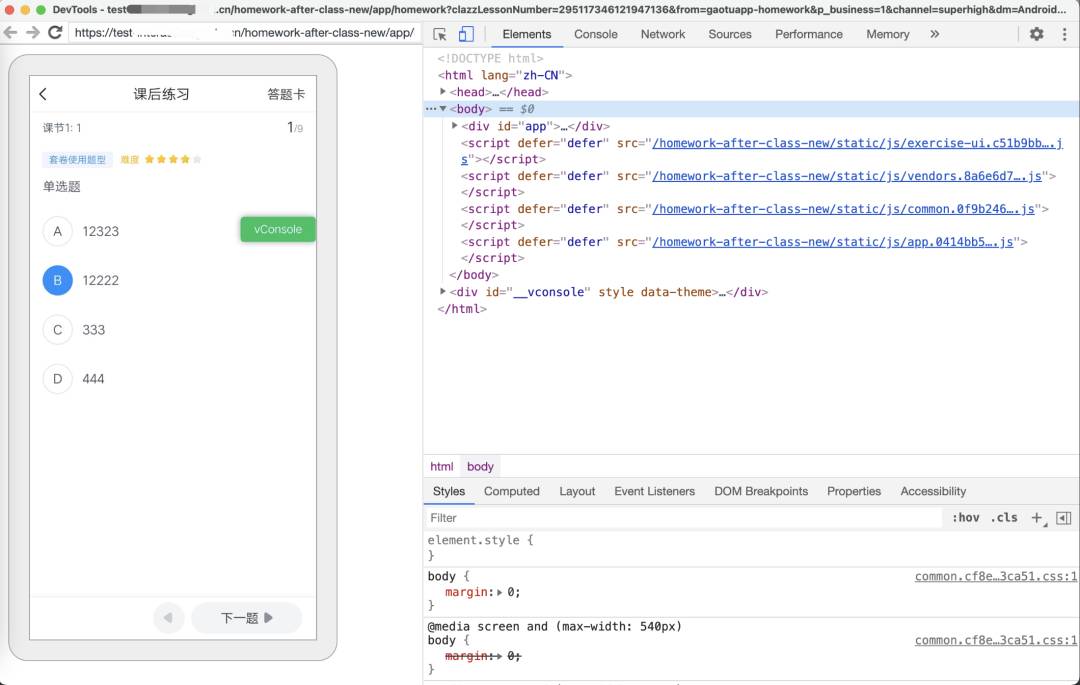Open the green vConsole button
This screenshot has width=1080, height=685.
tap(278, 229)
